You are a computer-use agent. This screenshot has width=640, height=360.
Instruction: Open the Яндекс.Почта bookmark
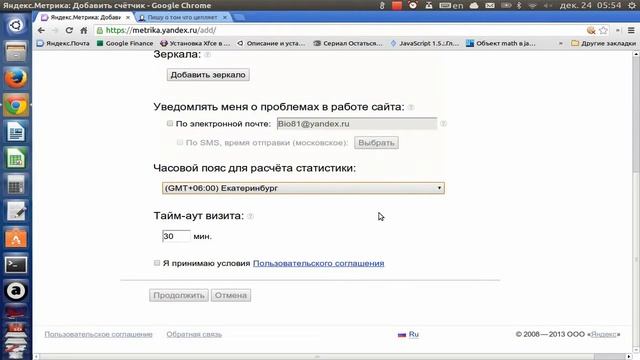pyautogui.click(x=63, y=43)
